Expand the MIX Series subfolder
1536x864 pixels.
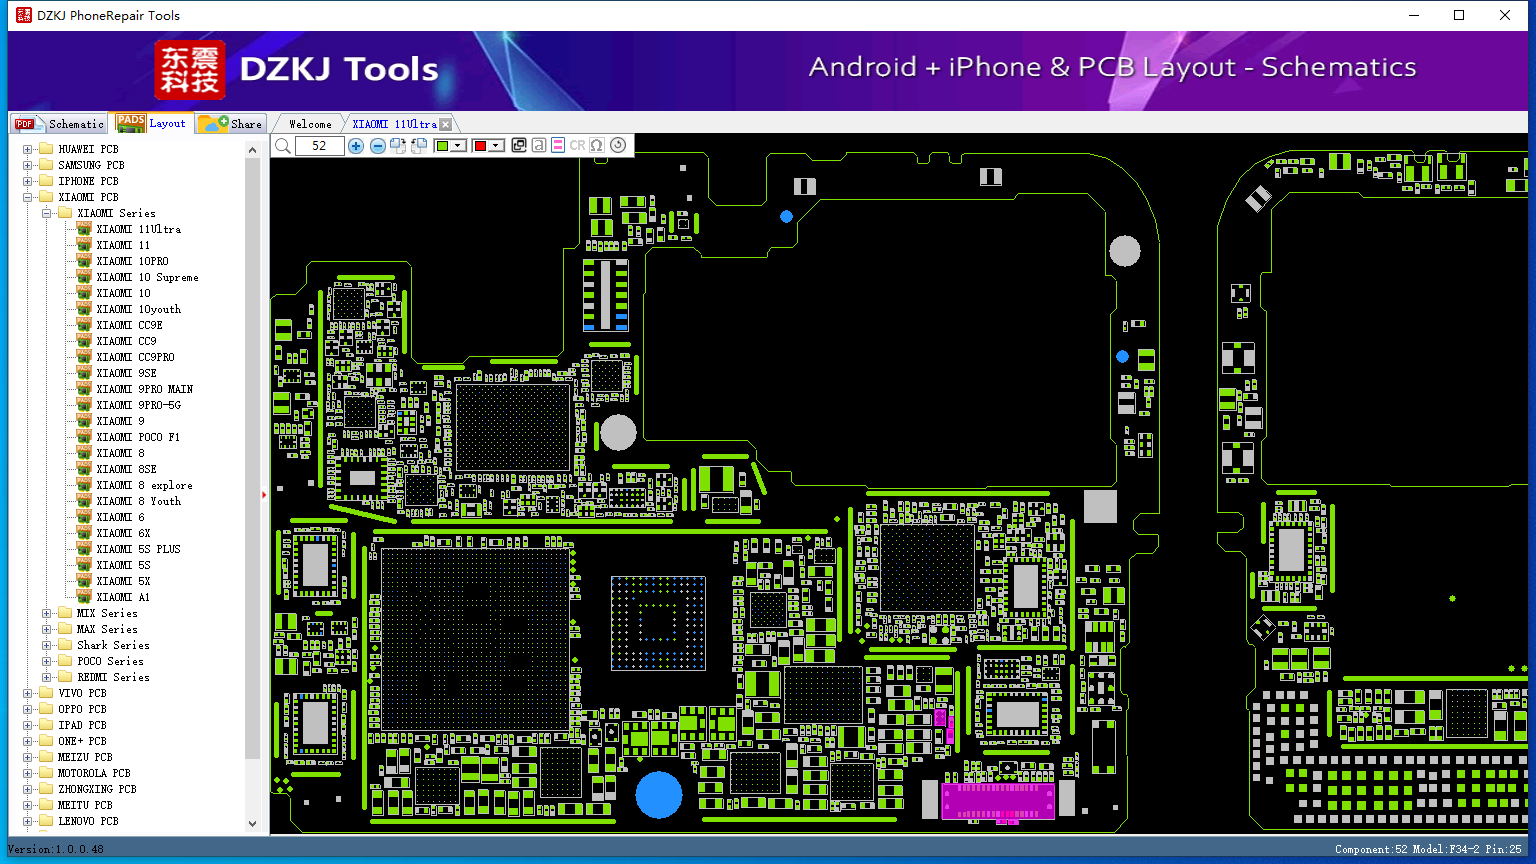(x=47, y=613)
